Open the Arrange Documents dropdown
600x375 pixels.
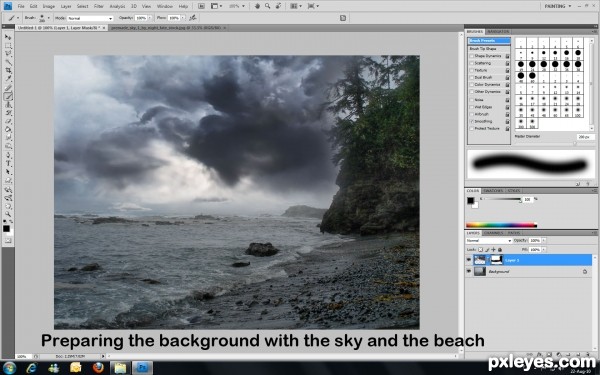pos(296,6)
